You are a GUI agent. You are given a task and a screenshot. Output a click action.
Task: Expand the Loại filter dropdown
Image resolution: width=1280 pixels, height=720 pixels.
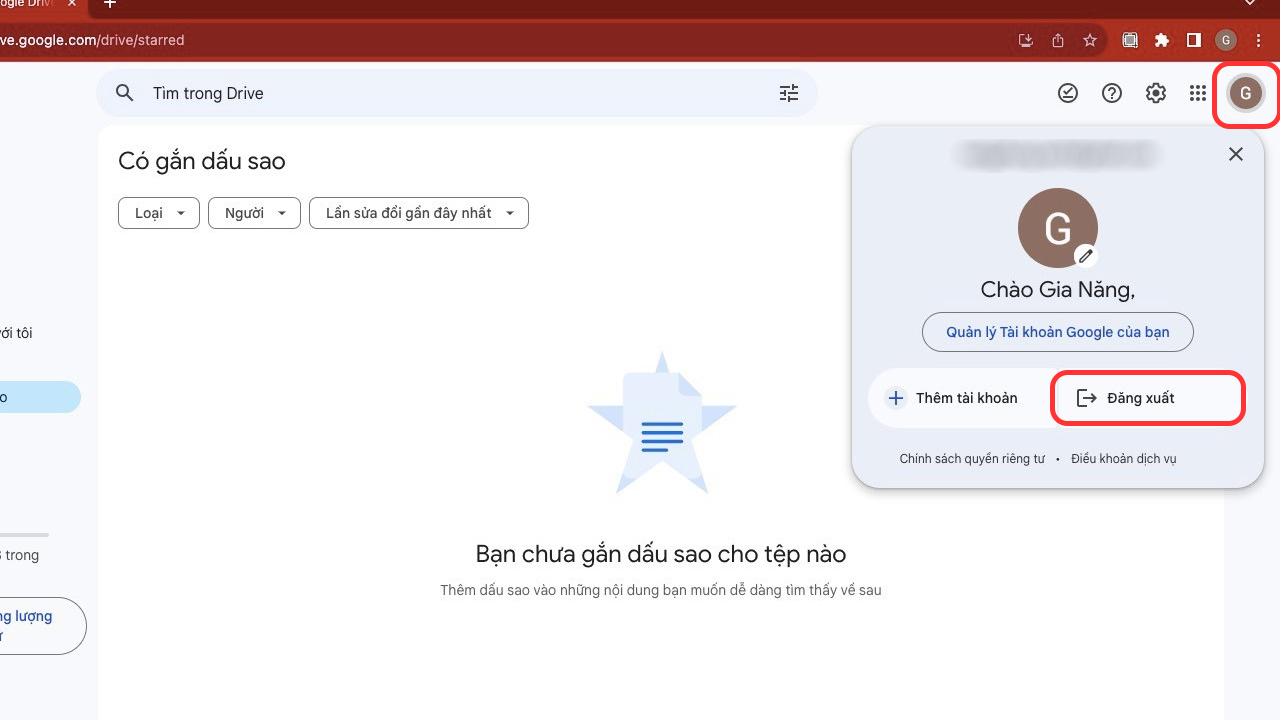click(159, 213)
